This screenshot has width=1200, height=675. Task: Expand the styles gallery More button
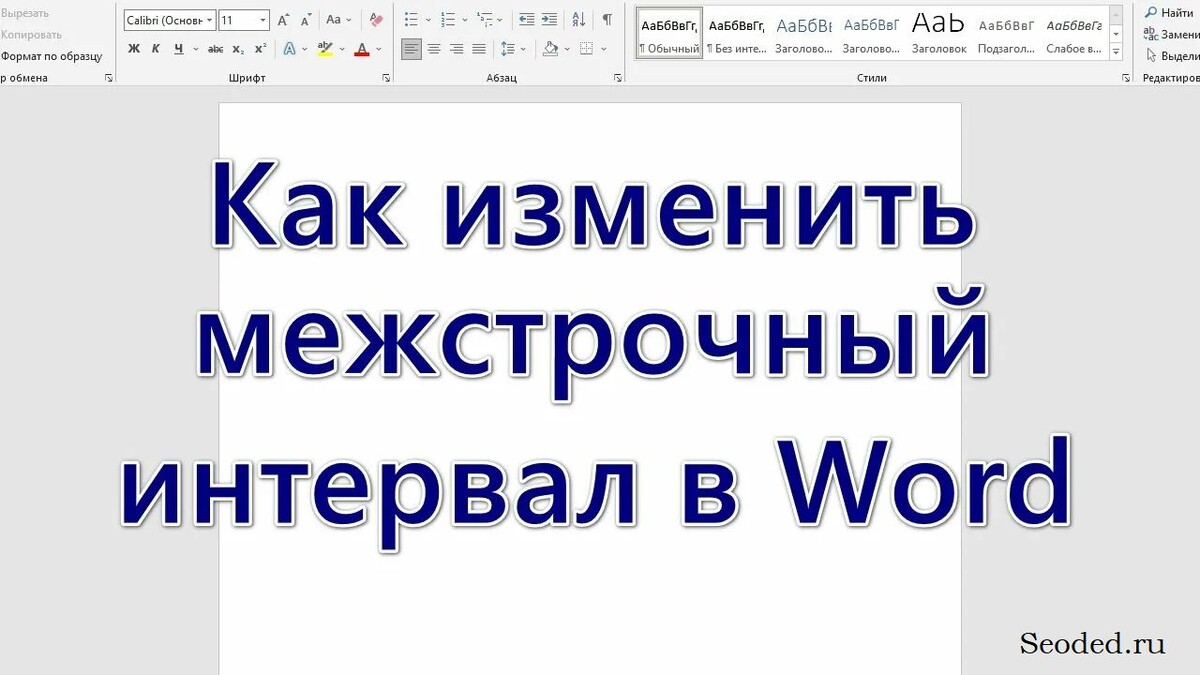click(x=1116, y=52)
